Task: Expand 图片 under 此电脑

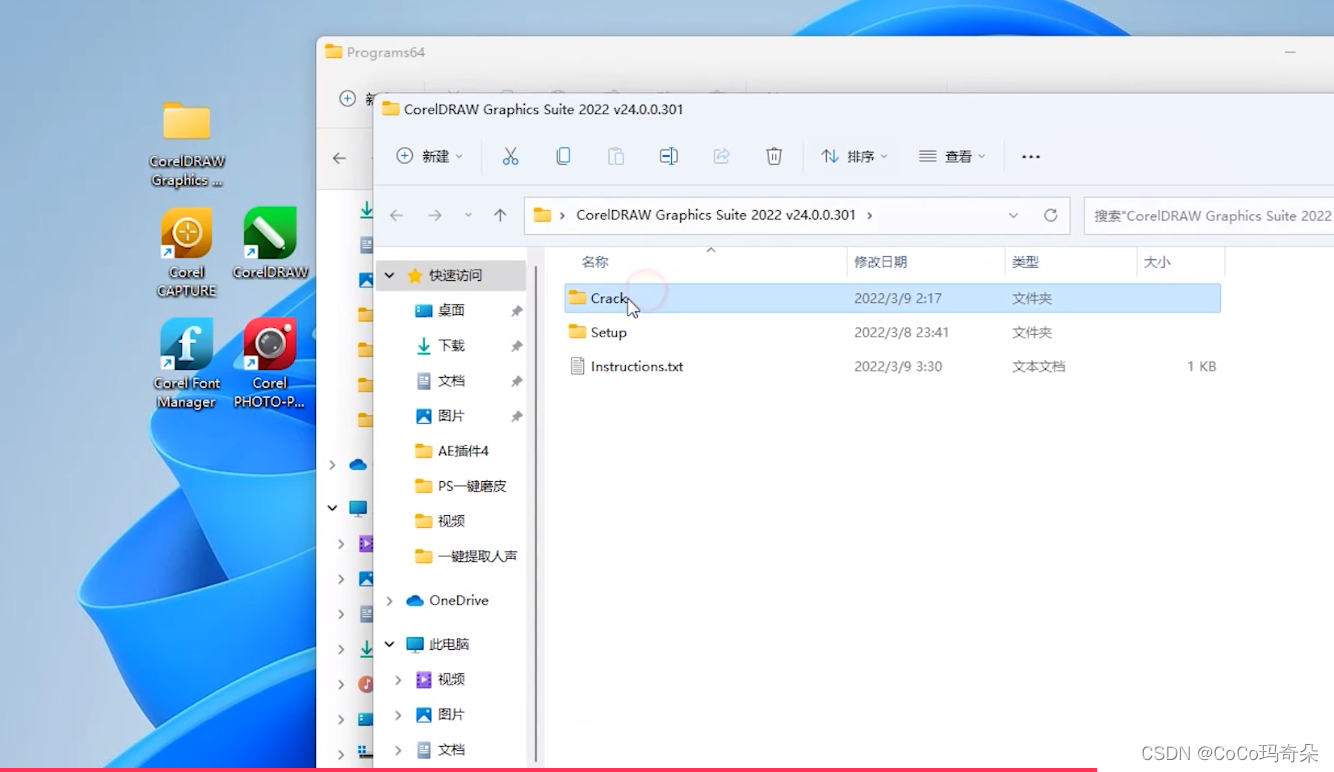Action: click(398, 715)
